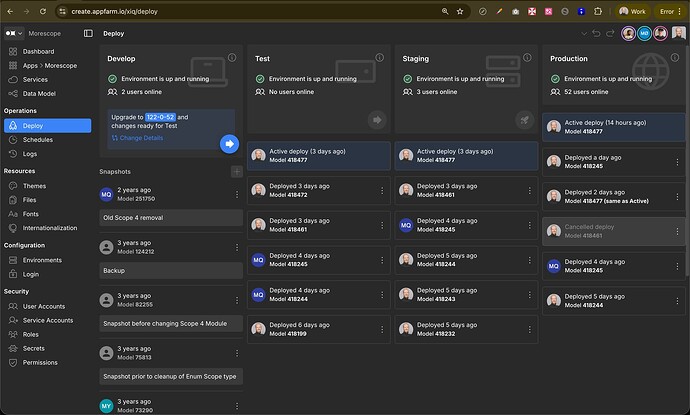Click the blue MQ user avatar in header

[x=644, y=33]
